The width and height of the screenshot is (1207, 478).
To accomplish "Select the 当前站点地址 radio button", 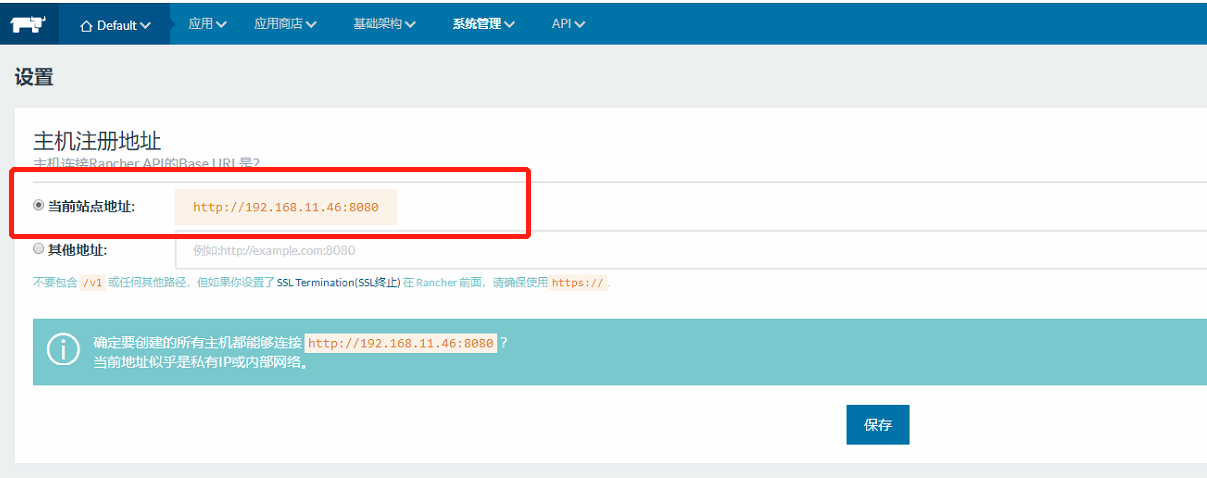I will pos(39,205).
